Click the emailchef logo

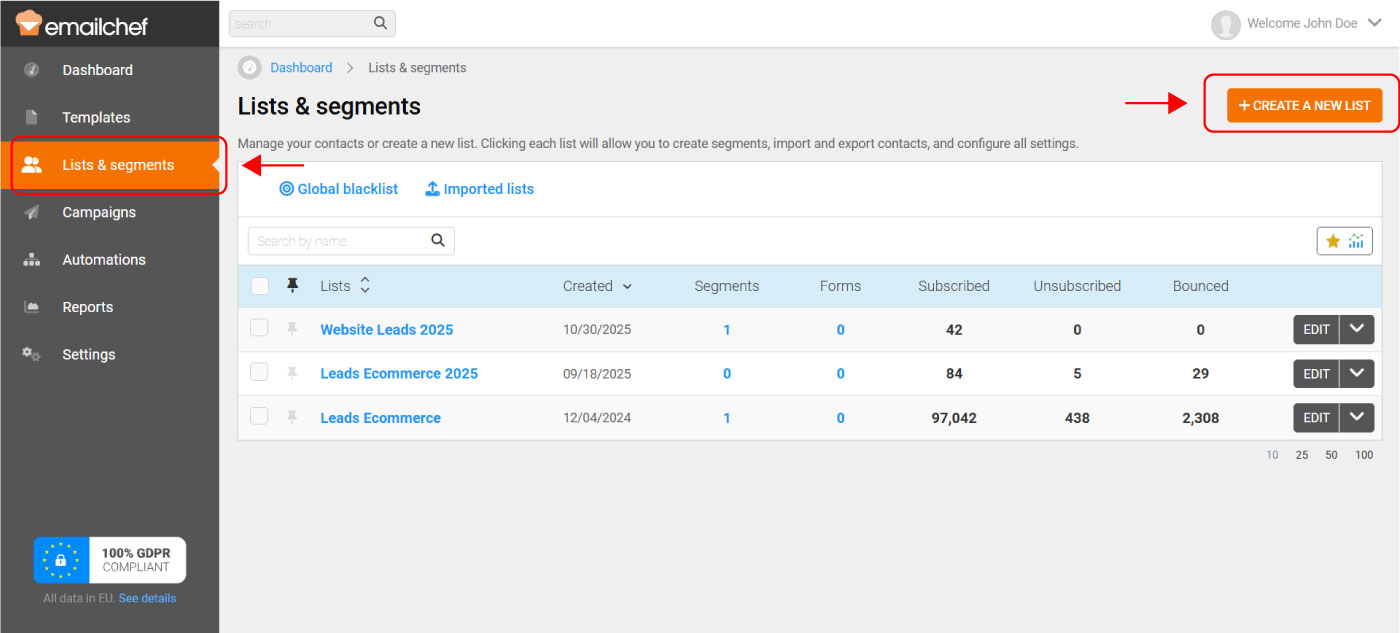(82, 23)
